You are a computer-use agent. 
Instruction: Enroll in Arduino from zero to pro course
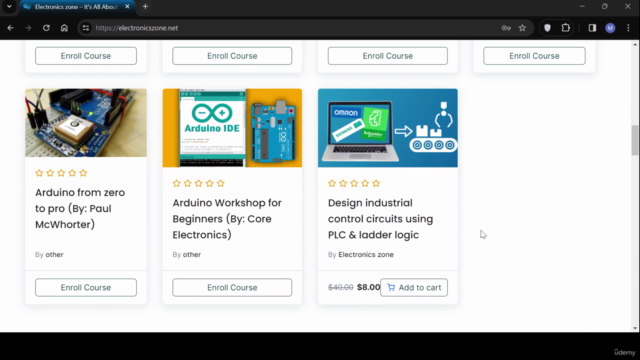[86, 287]
